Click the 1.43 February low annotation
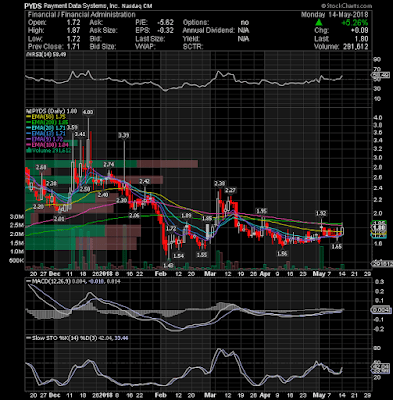 click(169, 265)
